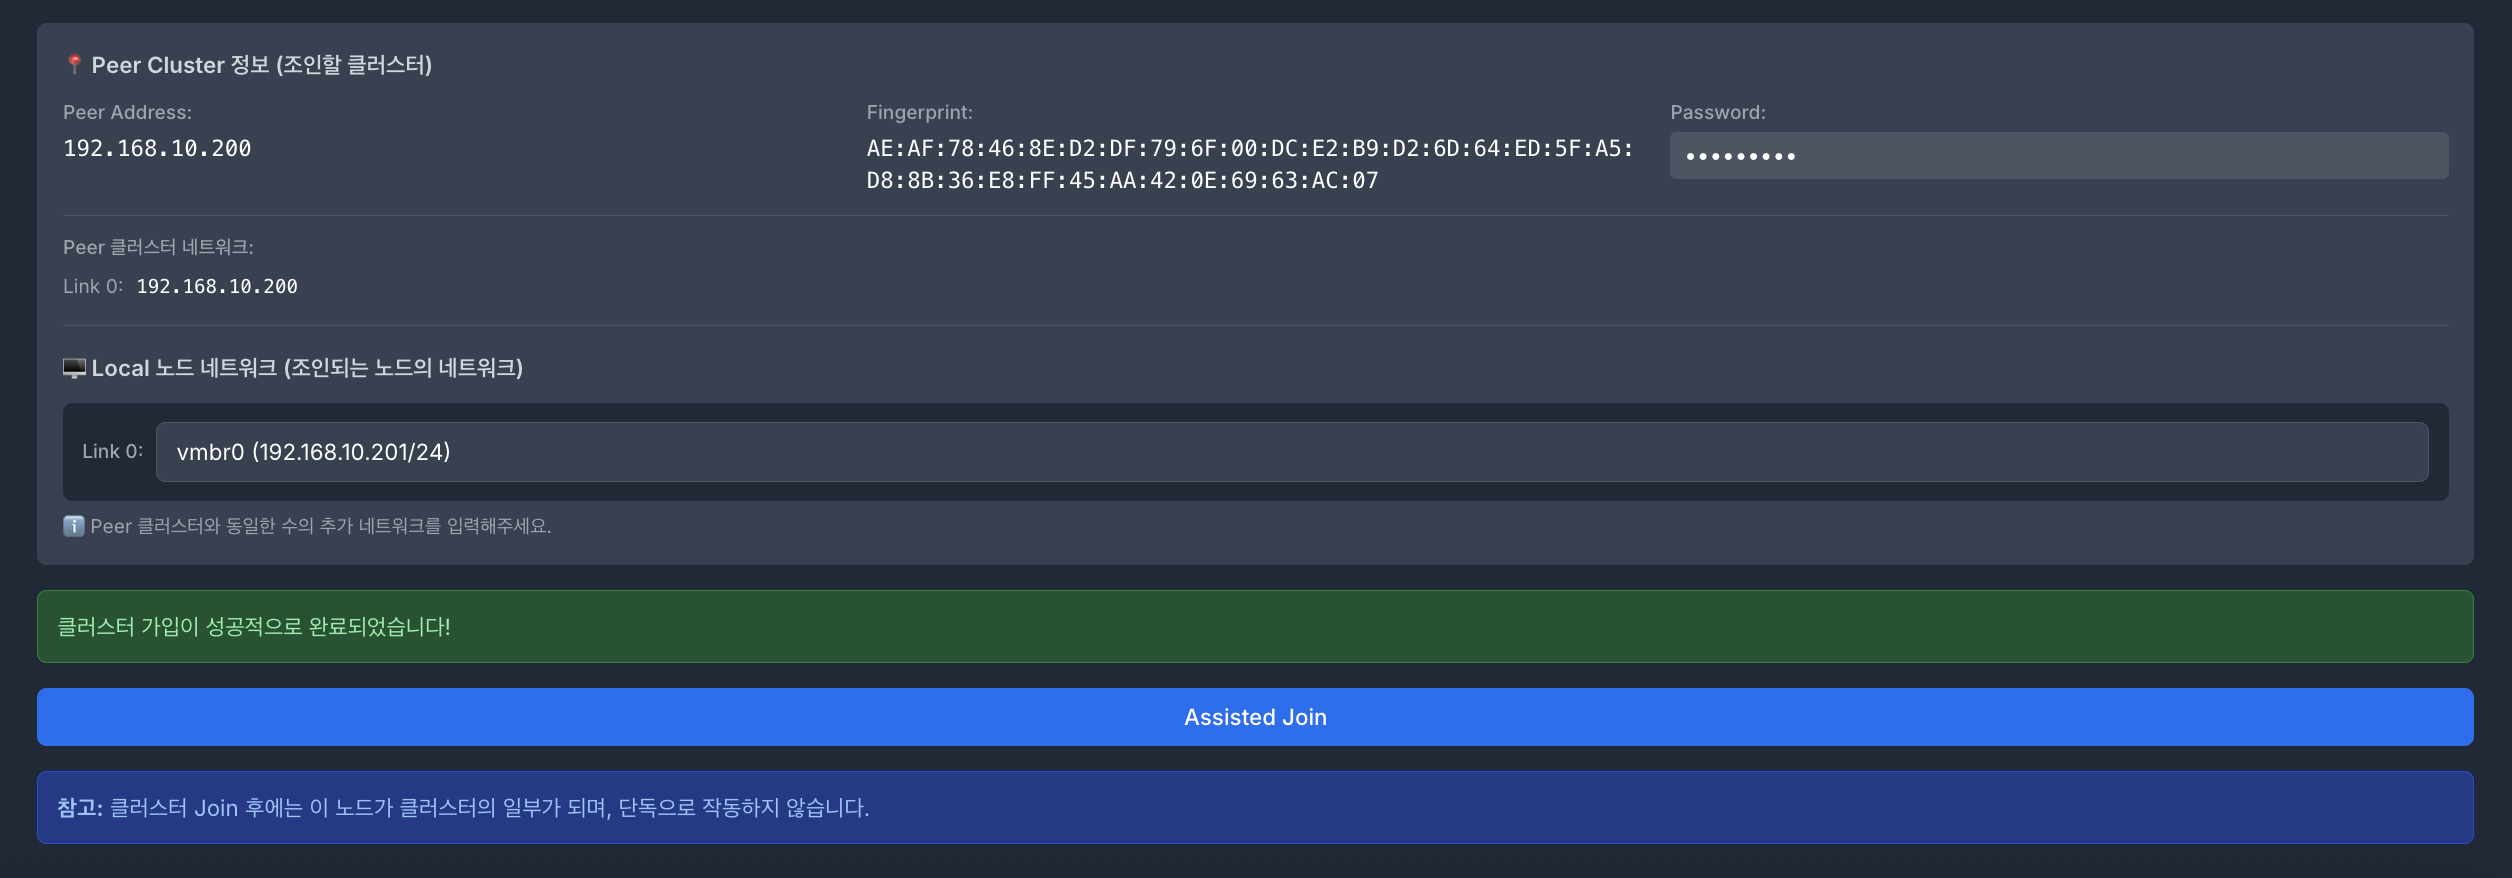Click the green cluster join success message
The width and height of the screenshot is (2512, 878).
point(1255,627)
